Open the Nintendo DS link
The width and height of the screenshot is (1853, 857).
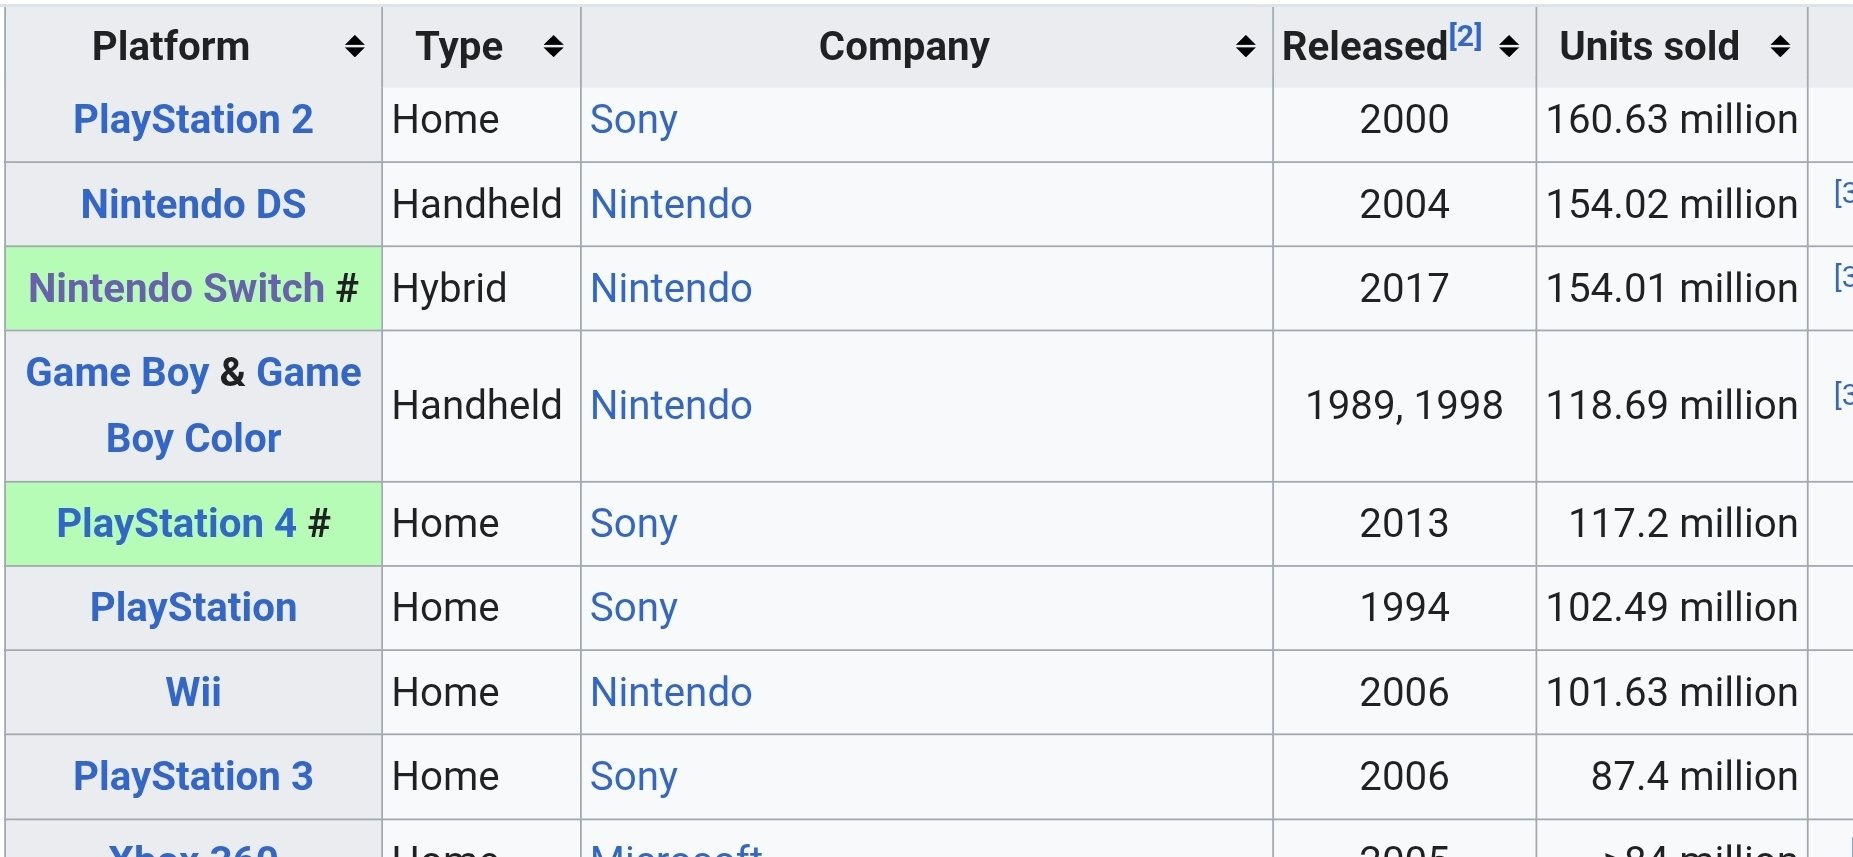(x=193, y=204)
